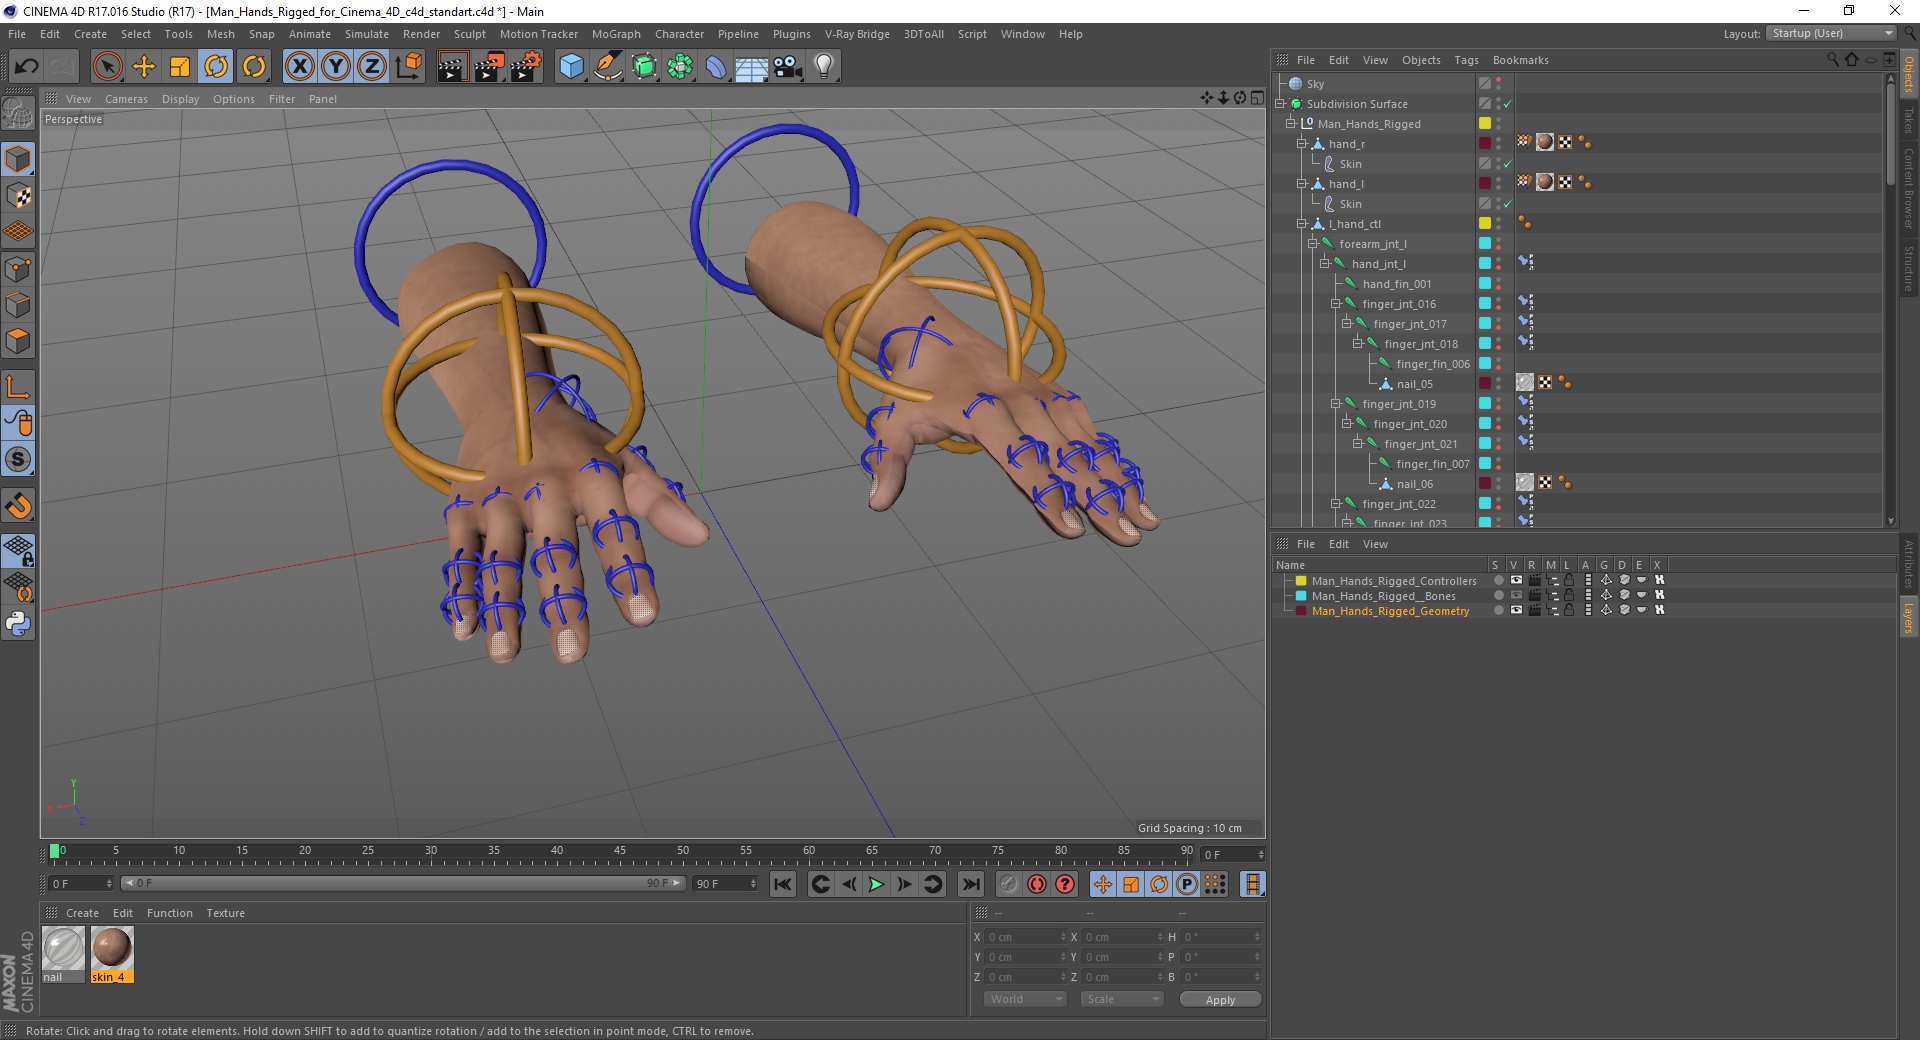Select Polygons mode icon
This screenshot has height=1040, width=1920.
[18, 341]
